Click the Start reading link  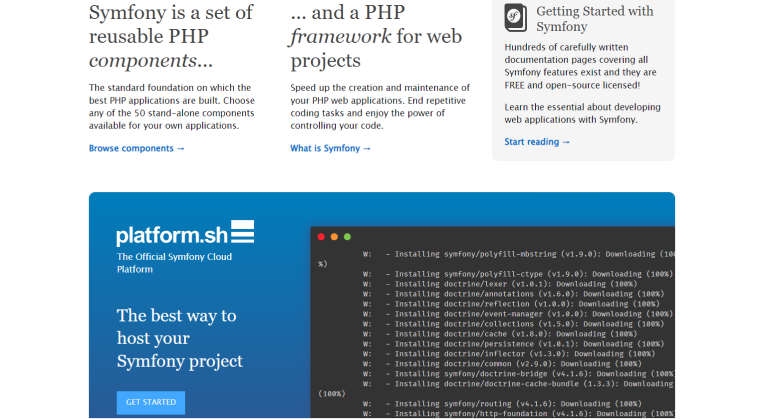[x=537, y=142]
